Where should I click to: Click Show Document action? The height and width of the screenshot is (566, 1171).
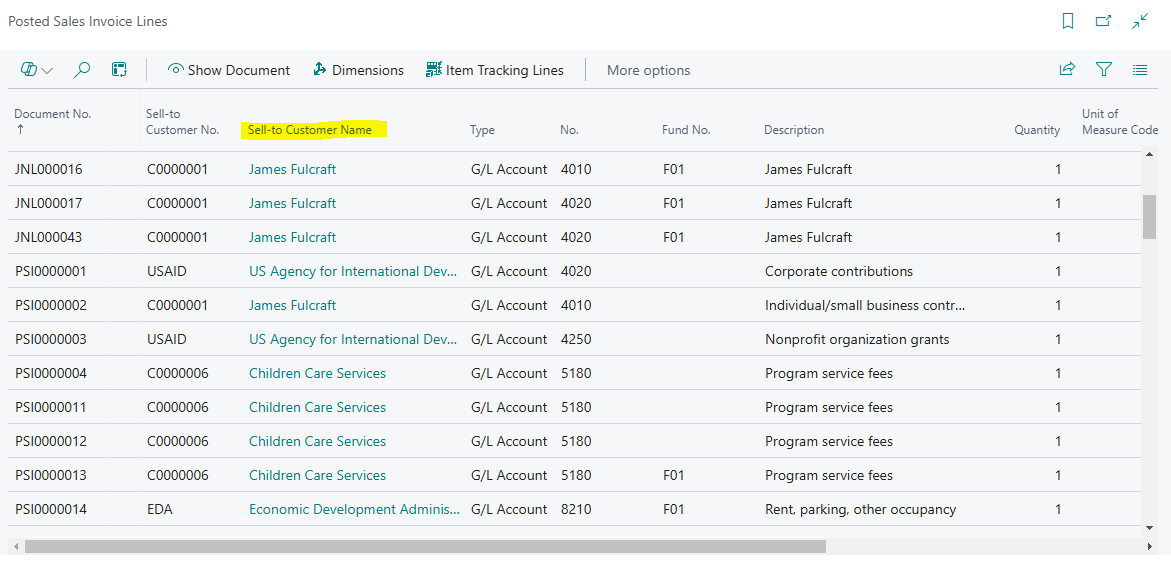click(229, 70)
